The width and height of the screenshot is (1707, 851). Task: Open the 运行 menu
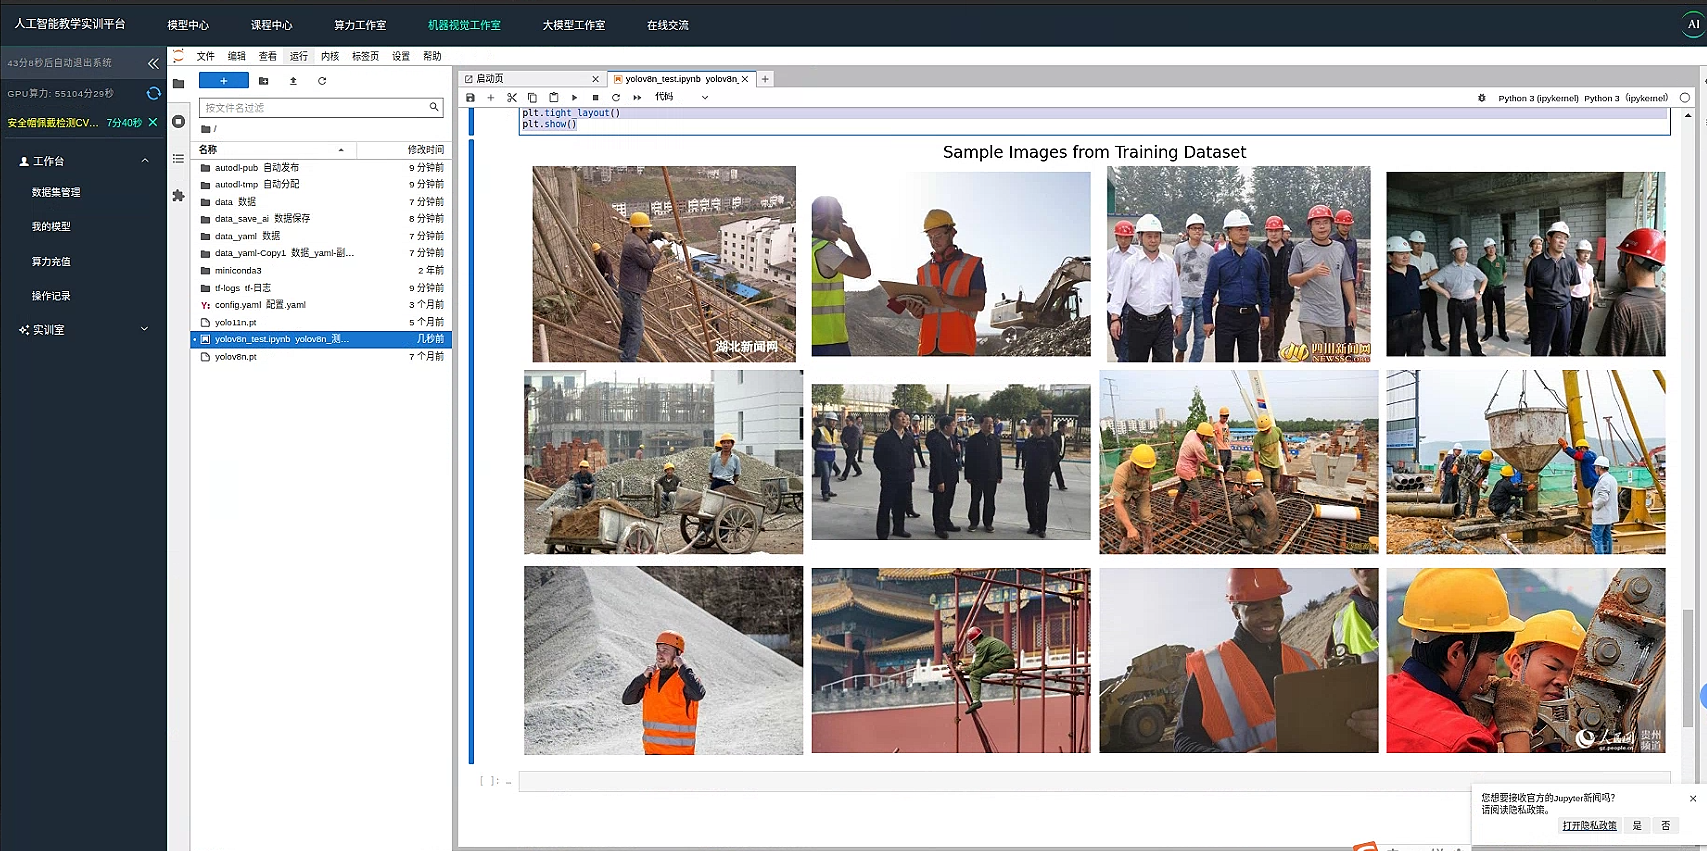[x=299, y=56]
